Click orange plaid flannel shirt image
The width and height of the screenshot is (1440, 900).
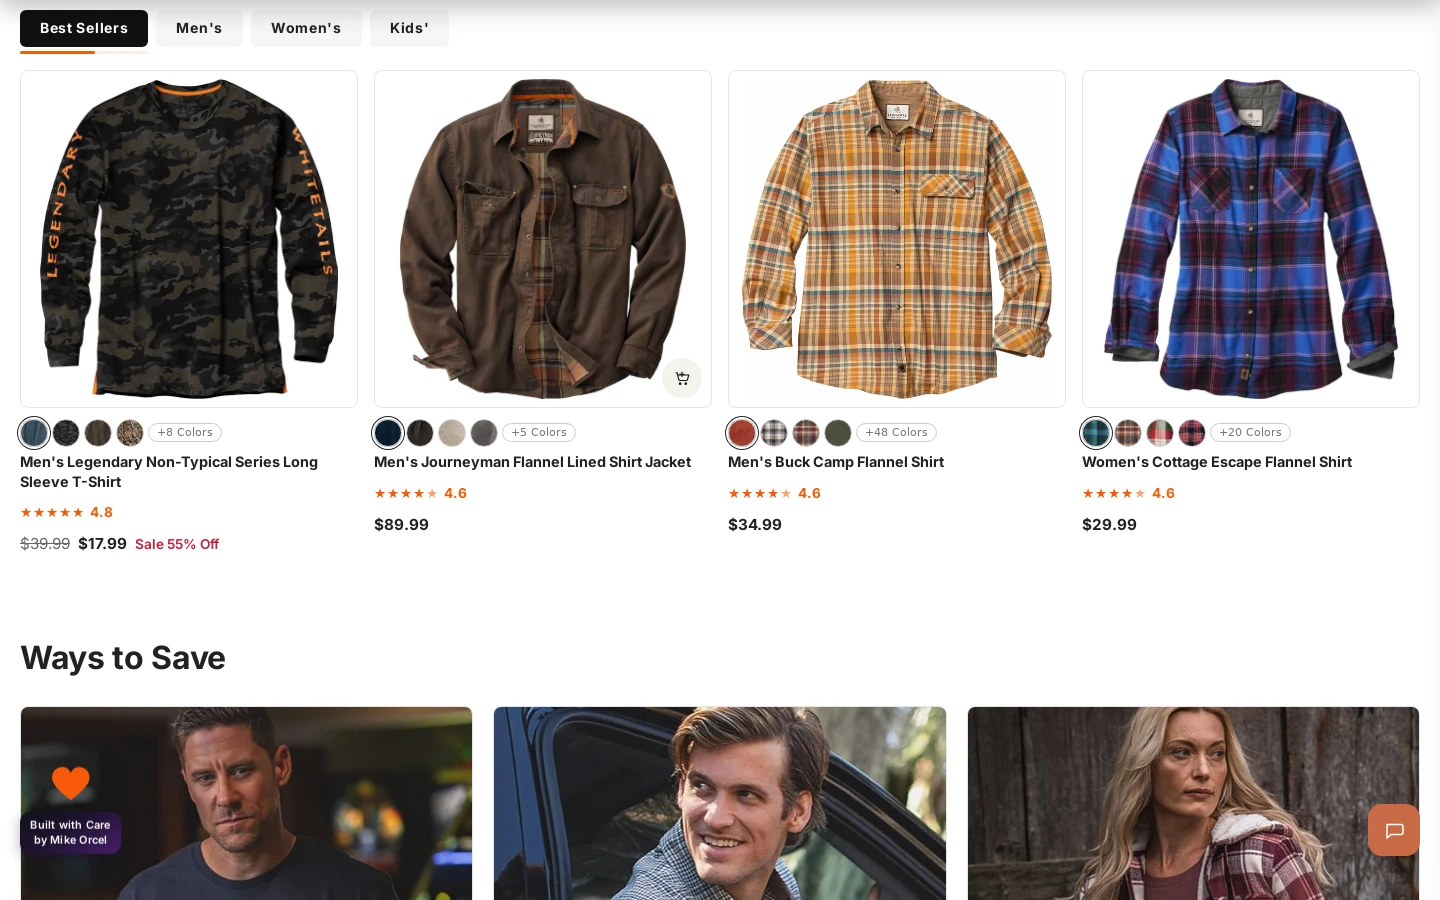[897, 239]
